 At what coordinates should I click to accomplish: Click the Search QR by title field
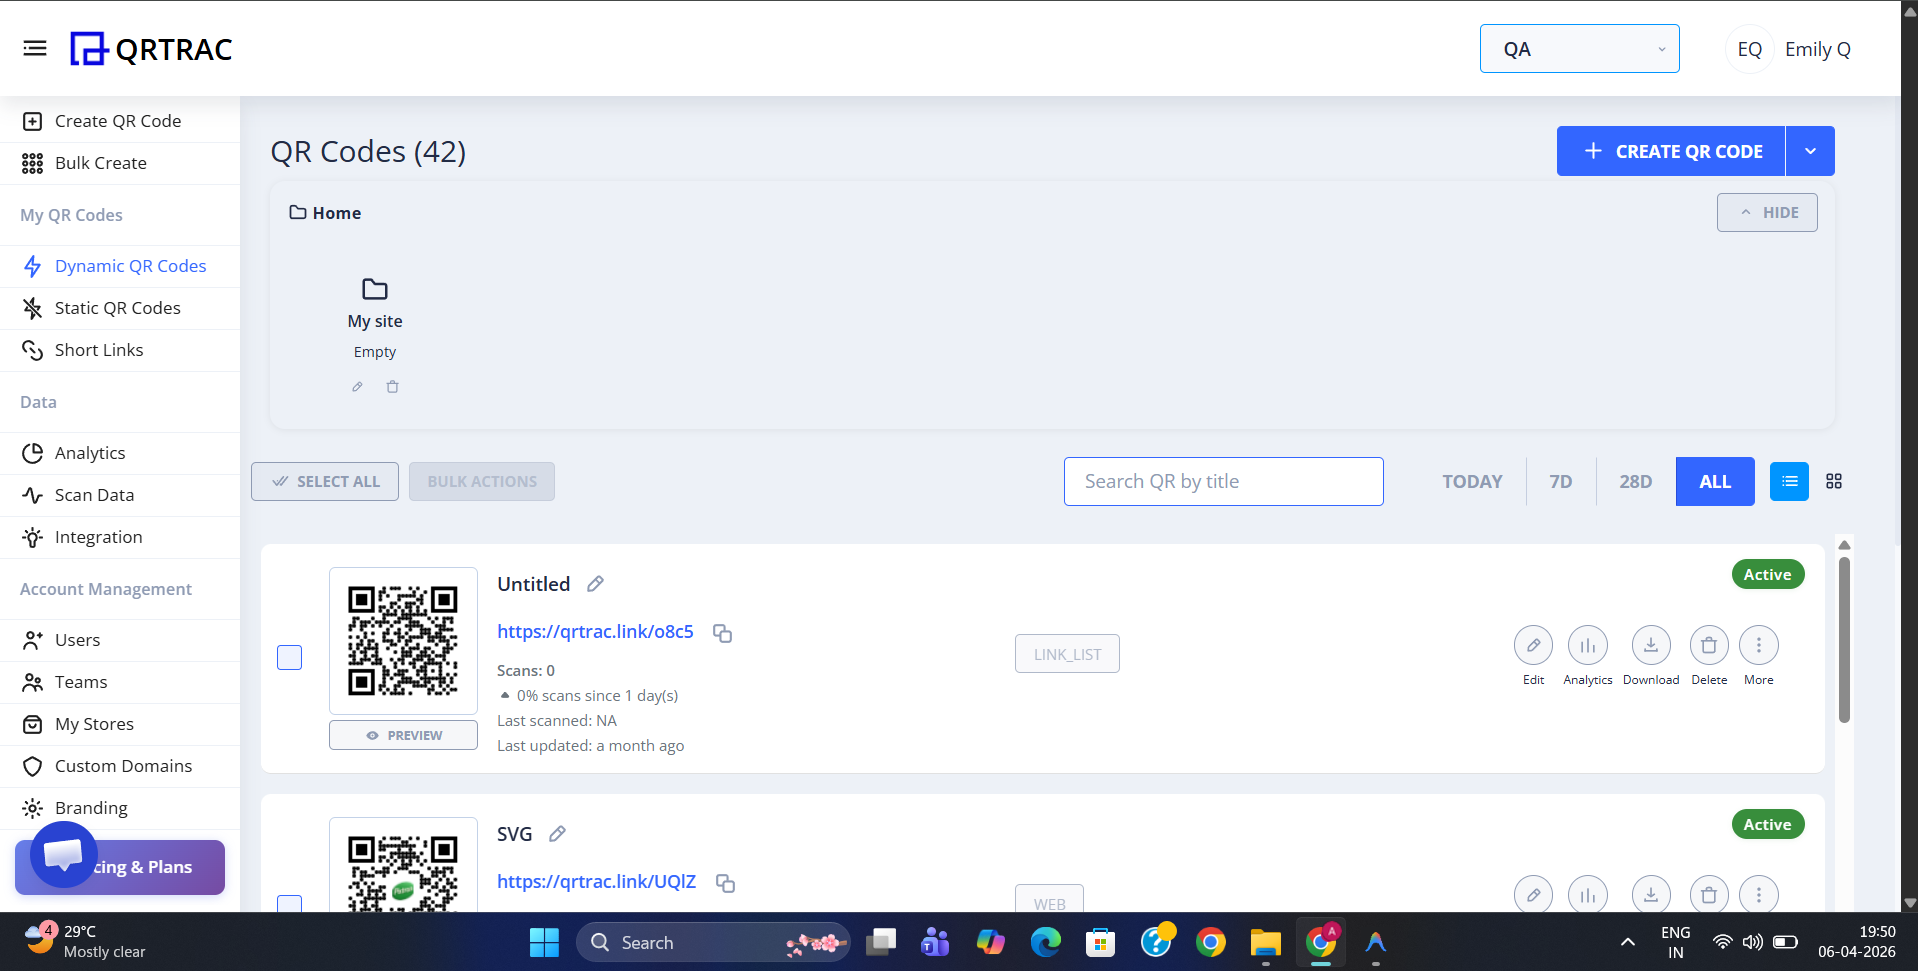tap(1222, 481)
